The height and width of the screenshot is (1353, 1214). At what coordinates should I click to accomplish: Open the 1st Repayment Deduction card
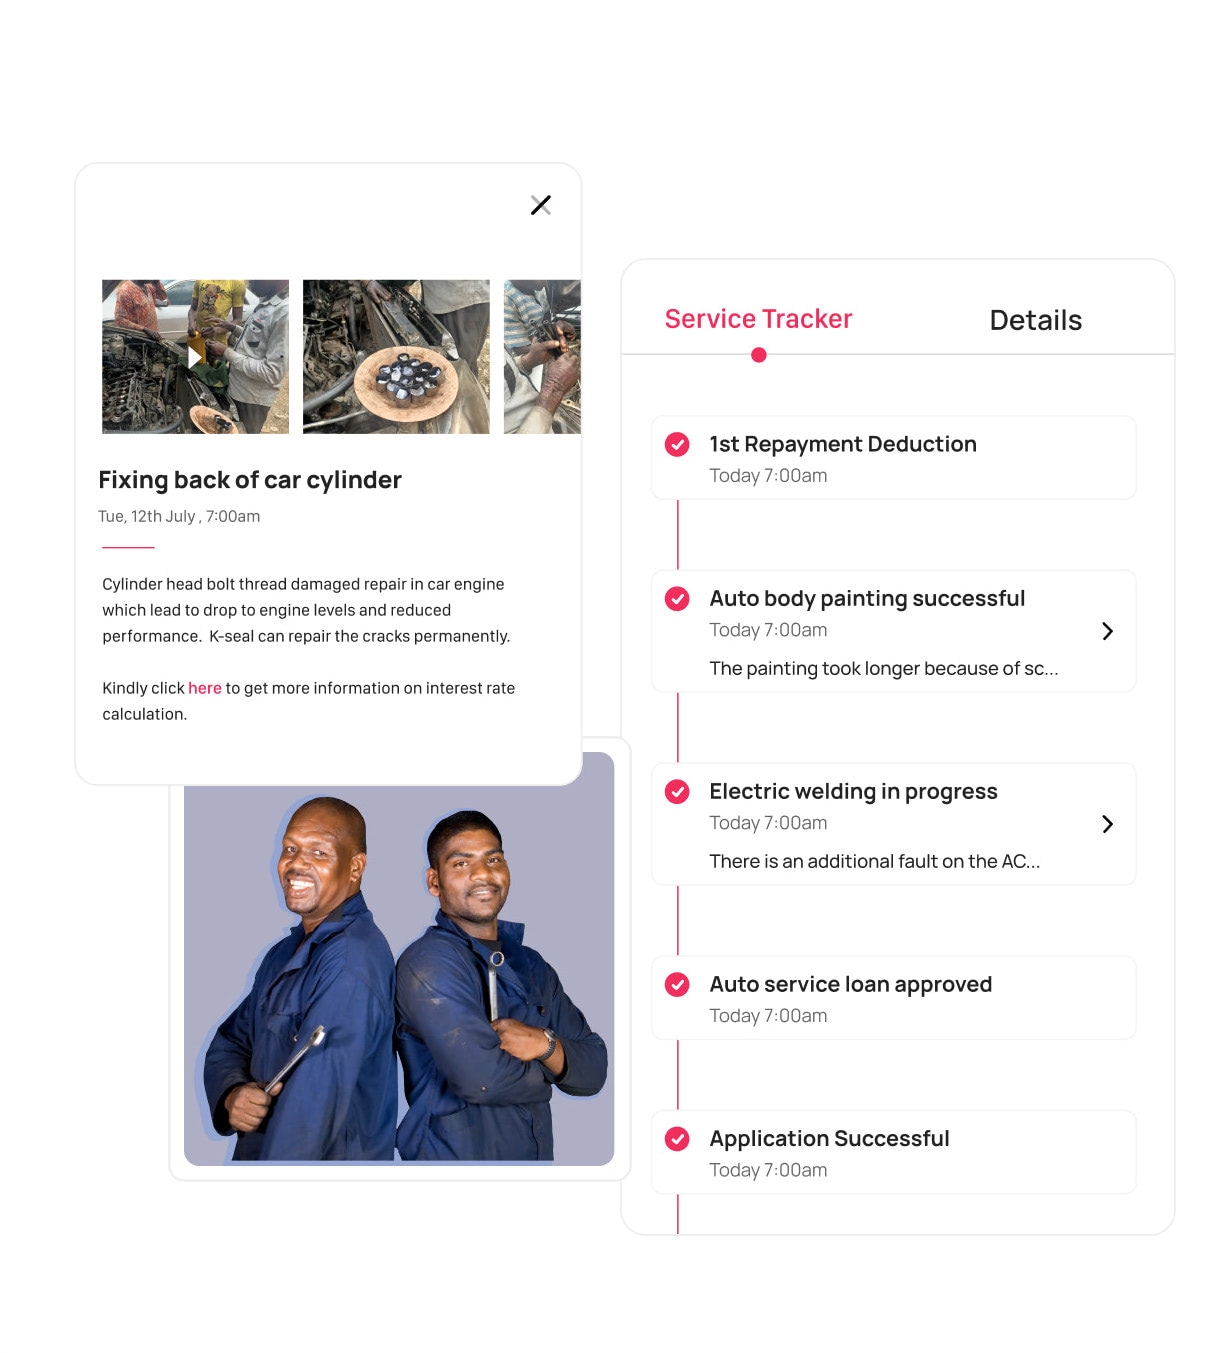894,458
